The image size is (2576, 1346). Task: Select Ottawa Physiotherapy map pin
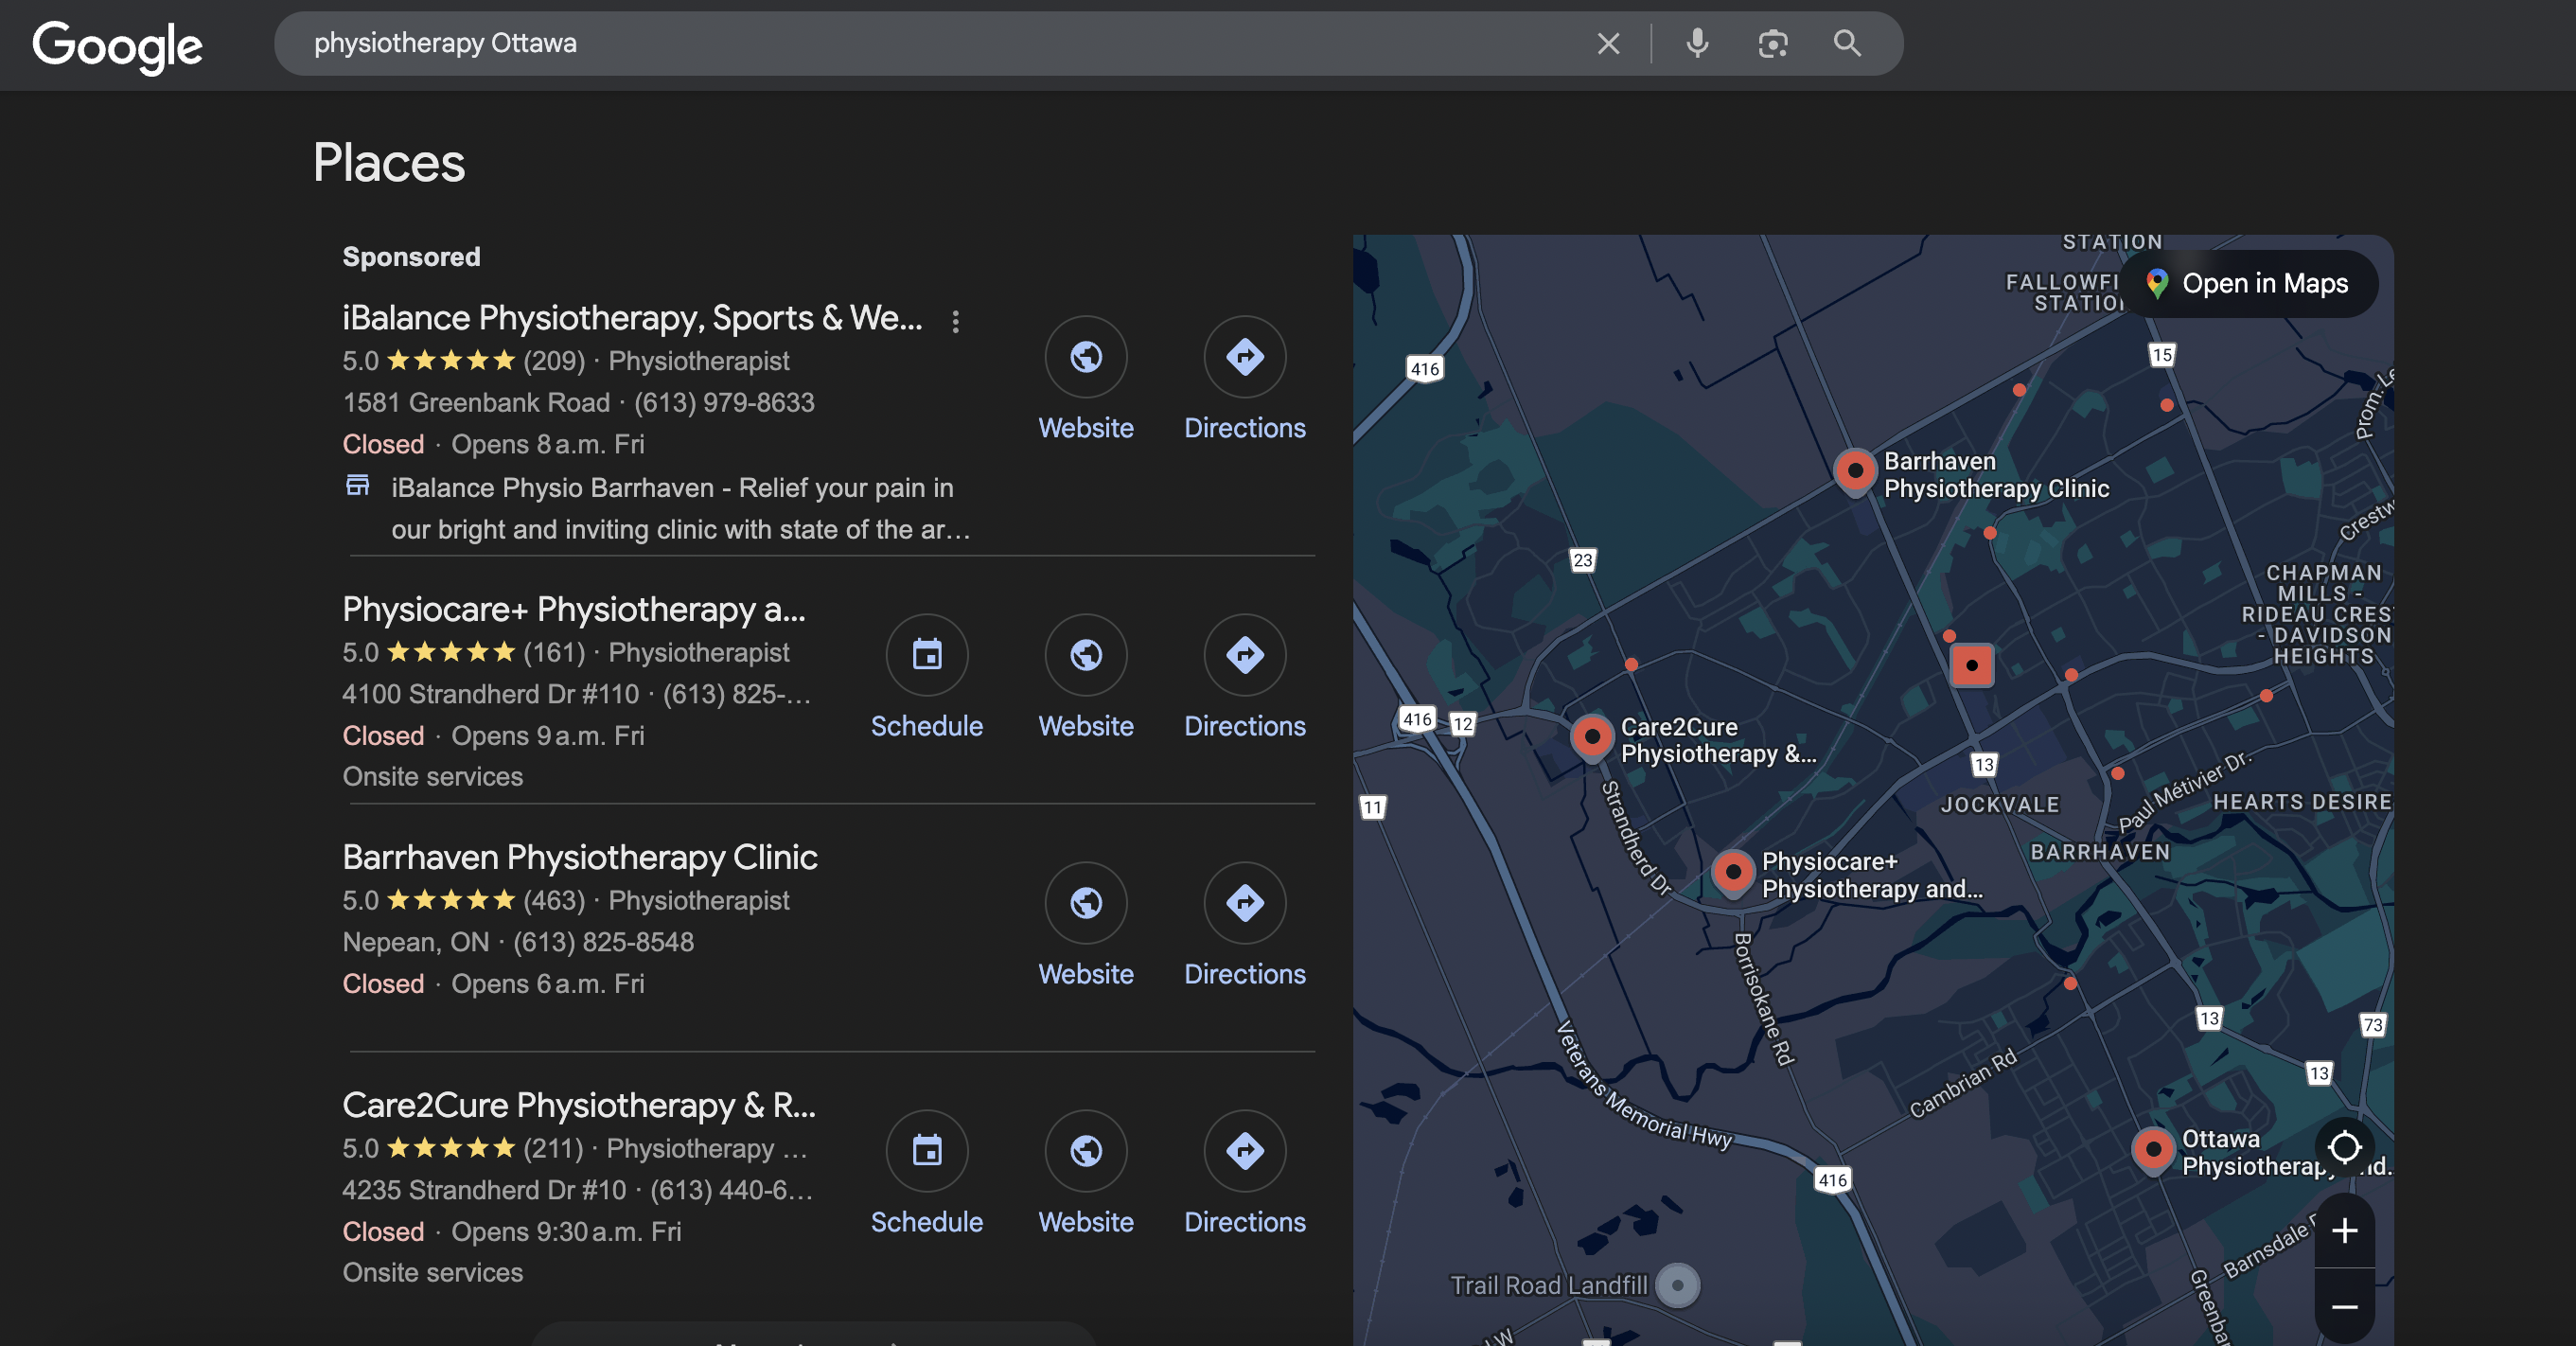(x=2152, y=1150)
